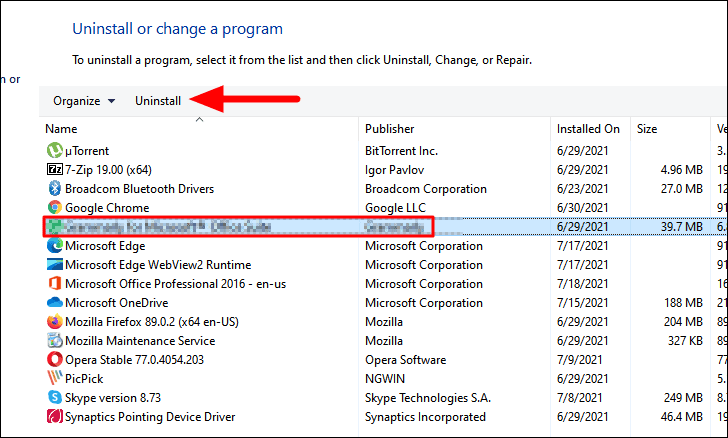Select the Microsoft Edge entry name
Screen dimensions: 728x438
click(x=105, y=246)
